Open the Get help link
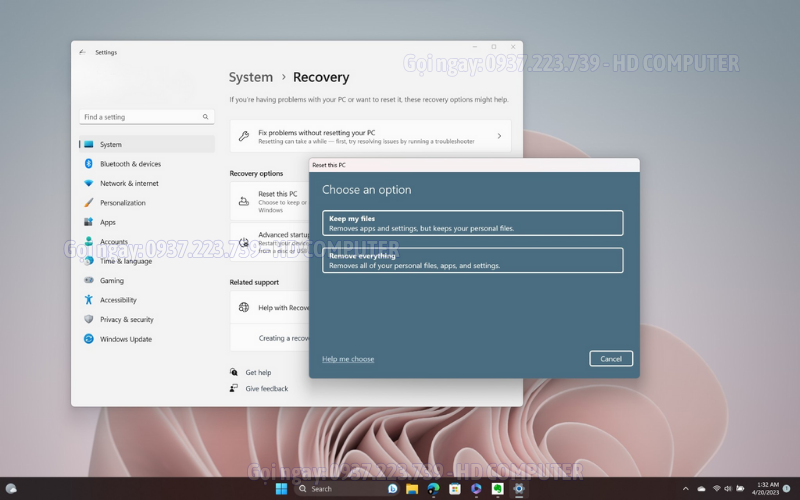Viewport: 800px width, 500px height. 258,373
